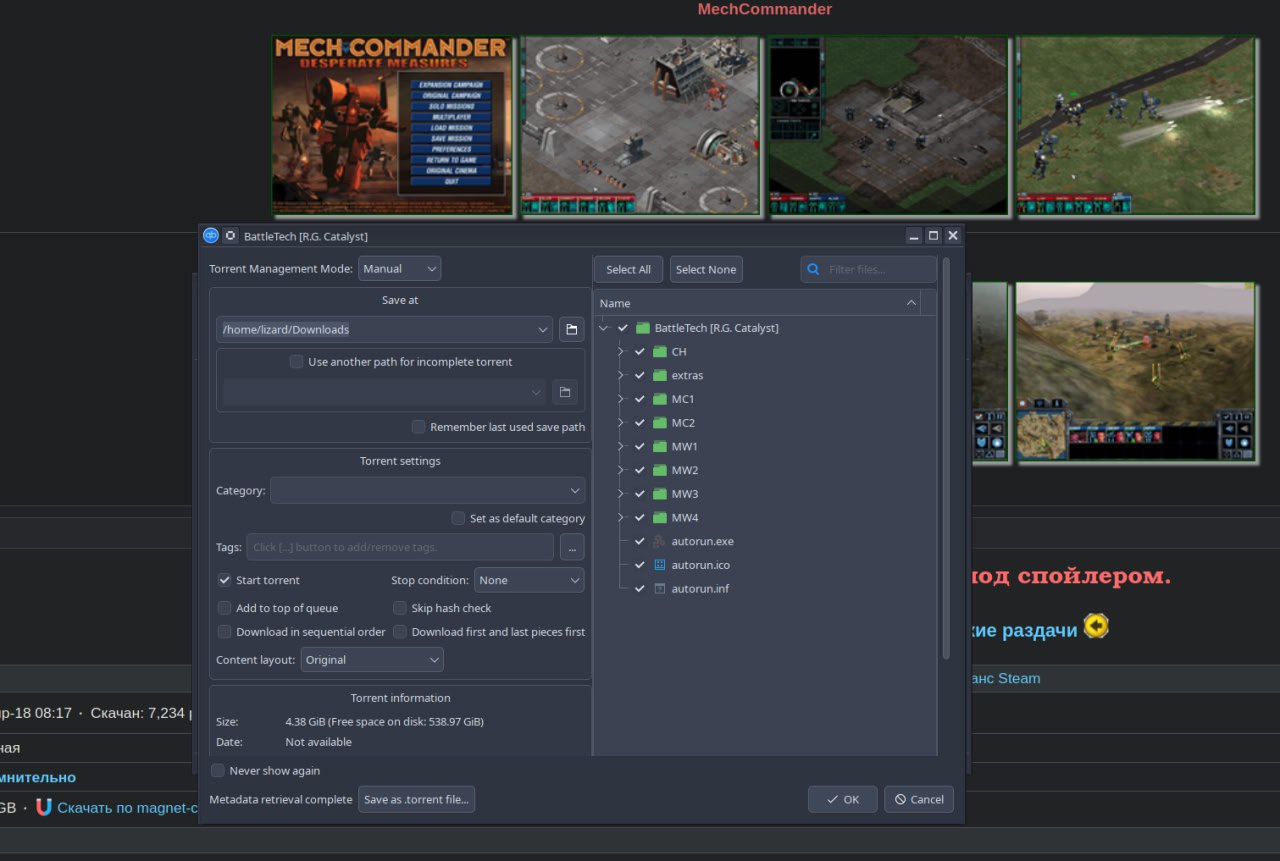Click the qBittorrent icon in title bar
Image resolution: width=1280 pixels, height=861 pixels.
(211, 236)
